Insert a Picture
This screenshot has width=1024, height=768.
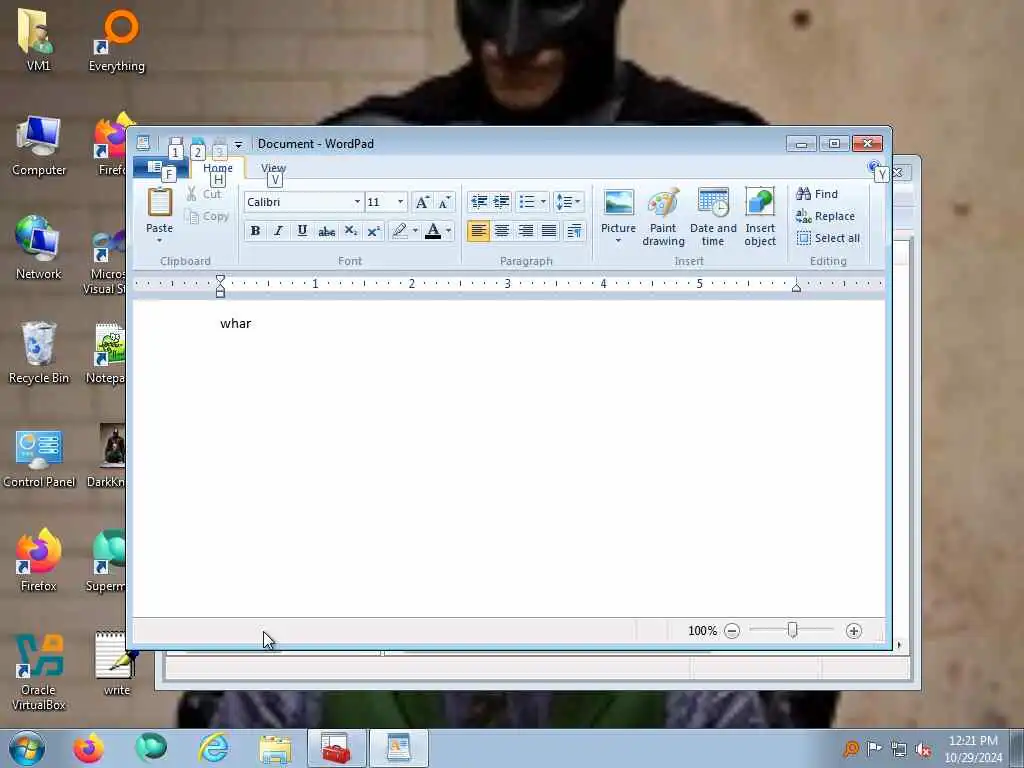coord(618,210)
